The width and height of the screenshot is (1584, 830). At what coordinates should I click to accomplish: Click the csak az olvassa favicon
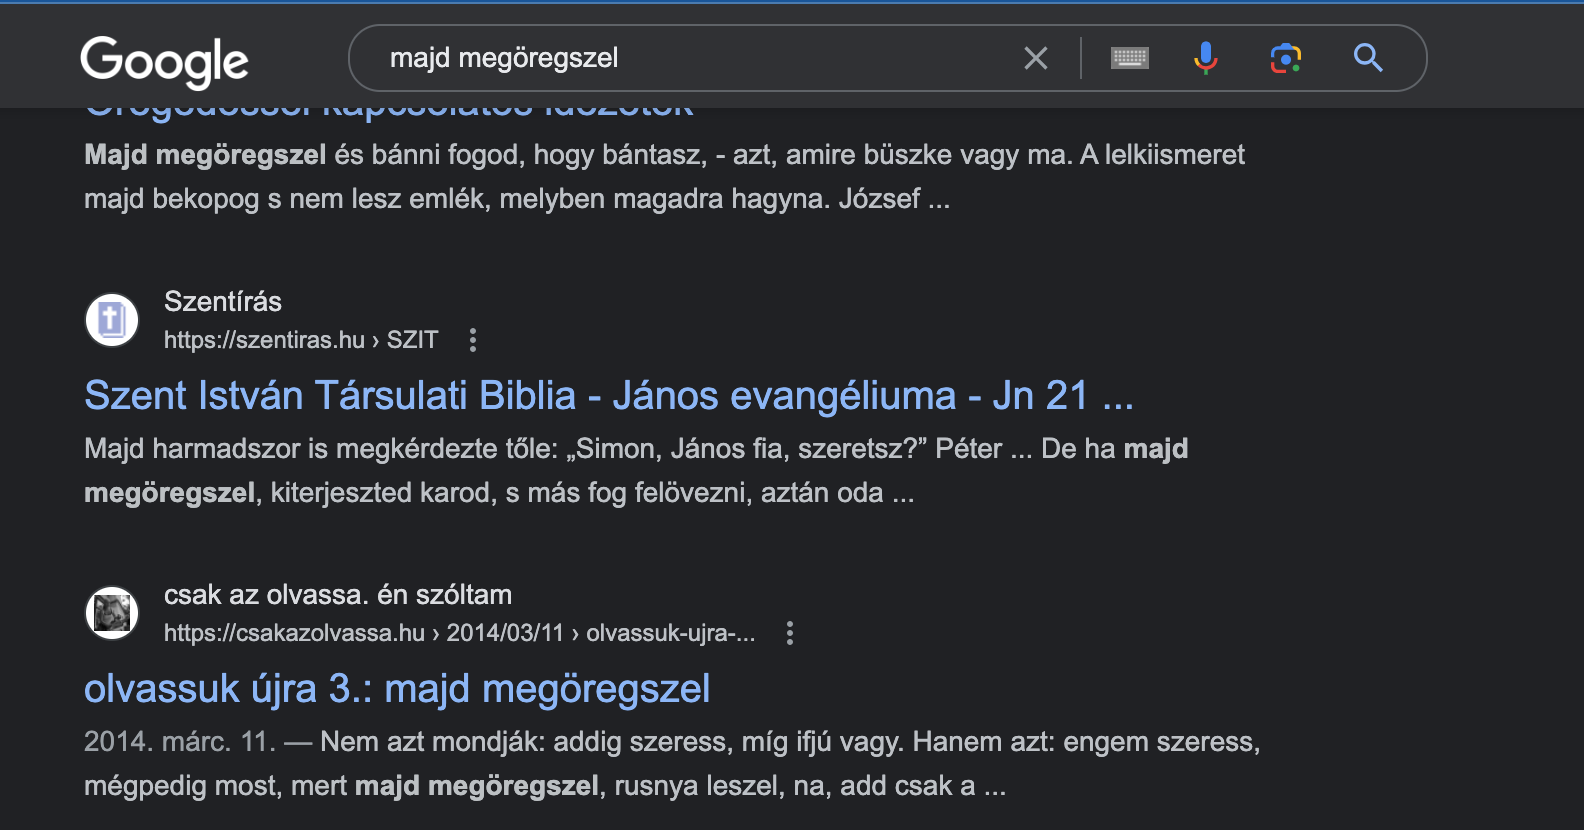point(112,613)
